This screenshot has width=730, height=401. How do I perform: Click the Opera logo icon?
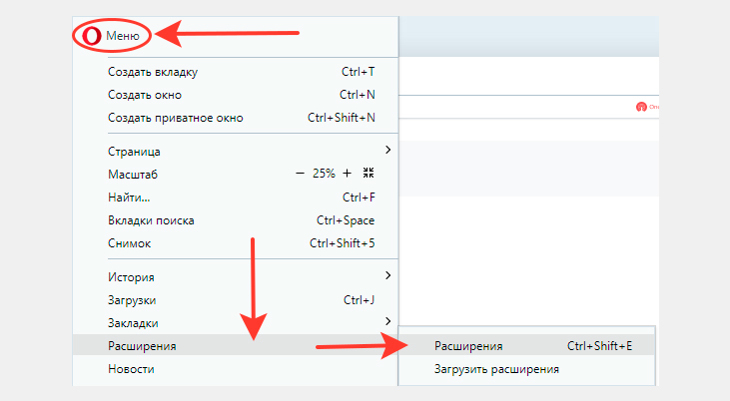coord(92,36)
